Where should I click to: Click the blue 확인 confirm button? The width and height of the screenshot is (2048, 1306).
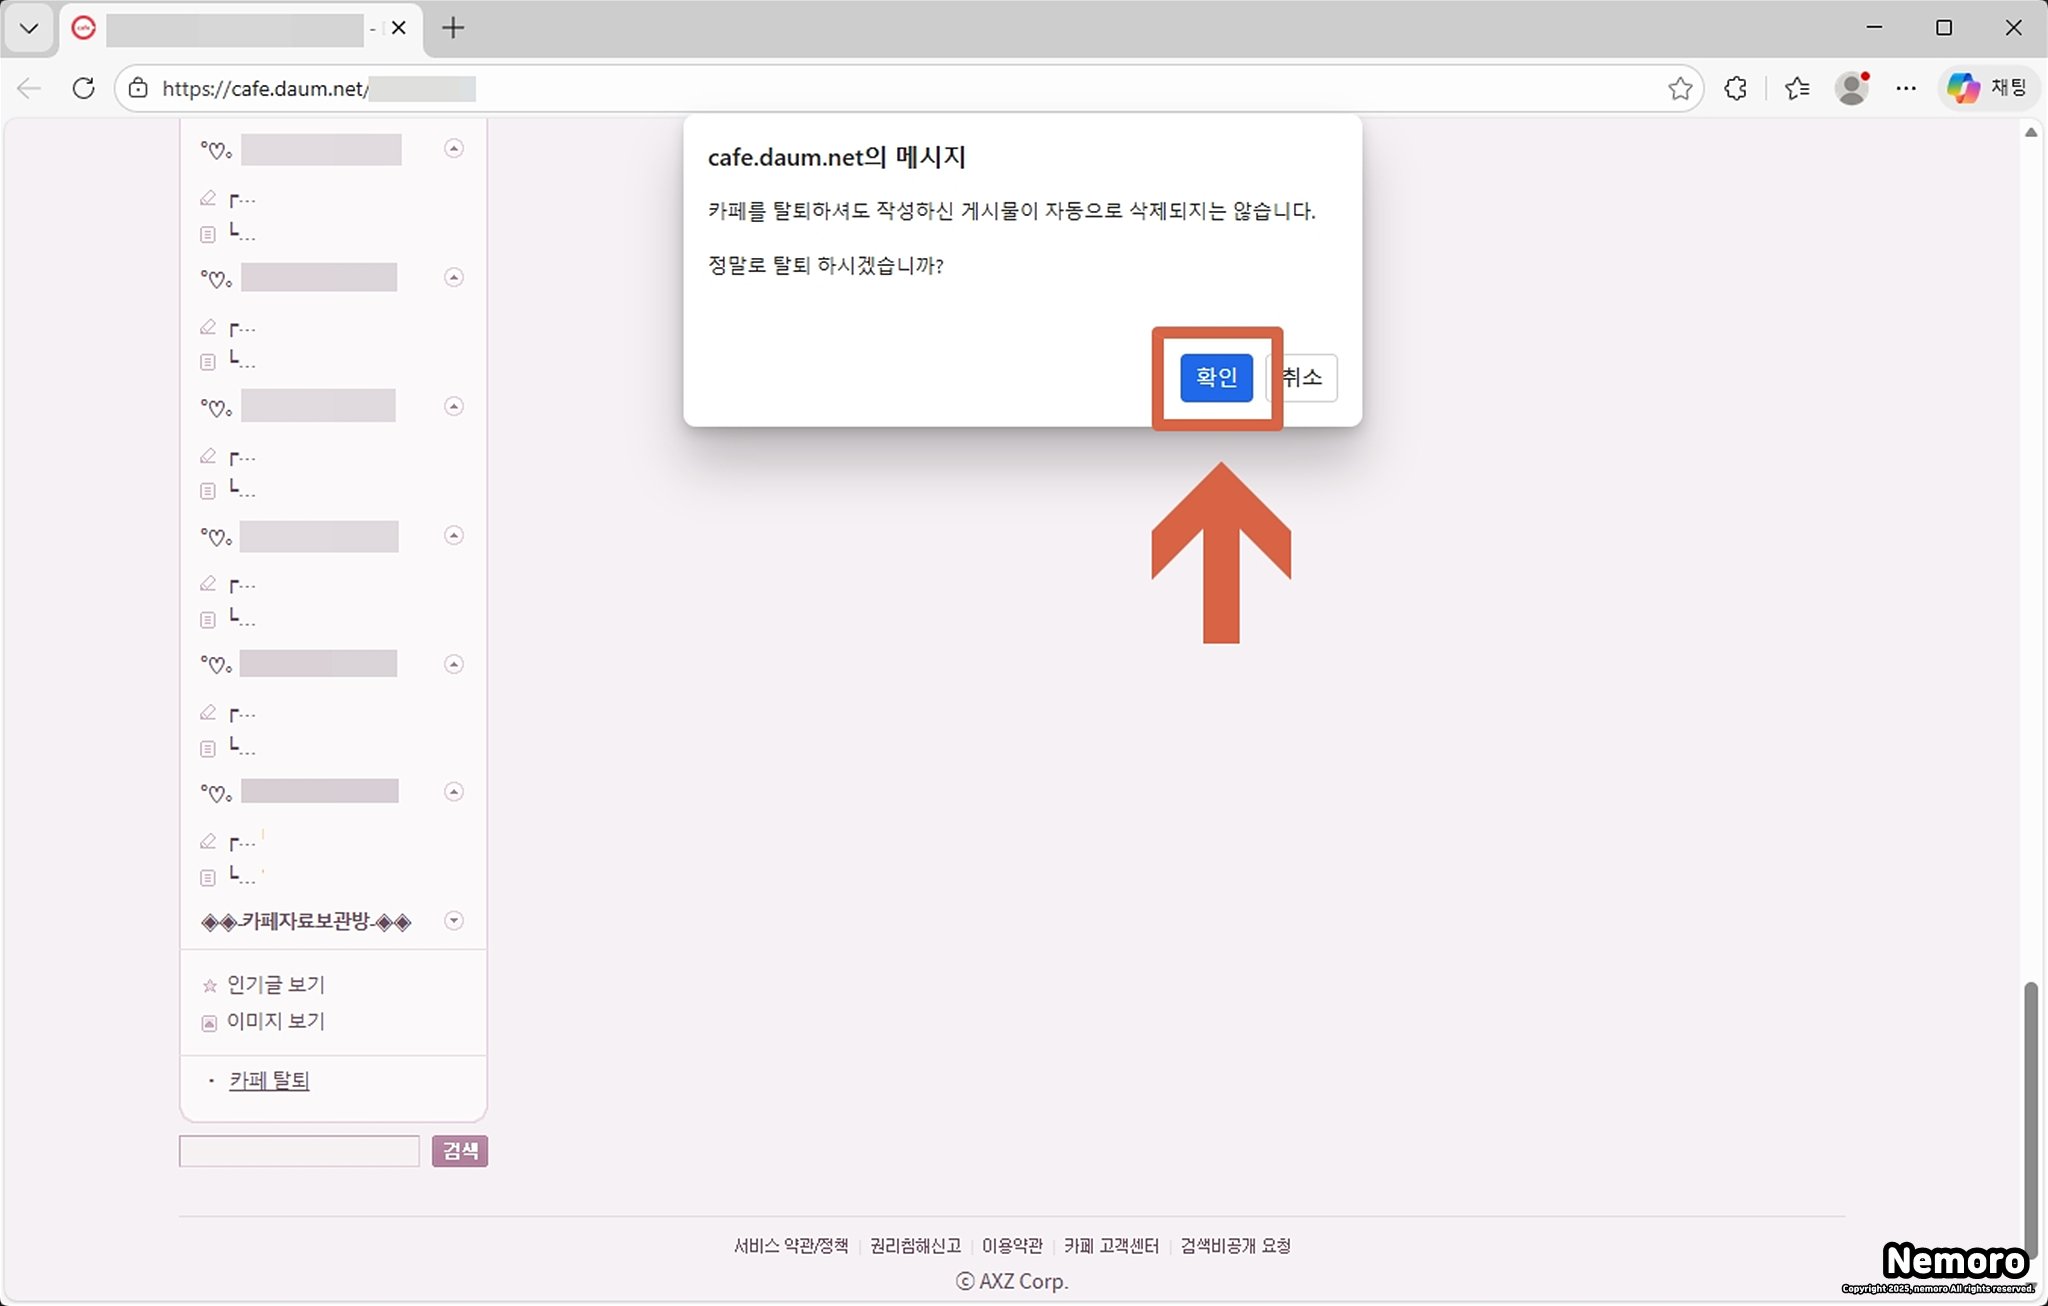point(1216,377)
